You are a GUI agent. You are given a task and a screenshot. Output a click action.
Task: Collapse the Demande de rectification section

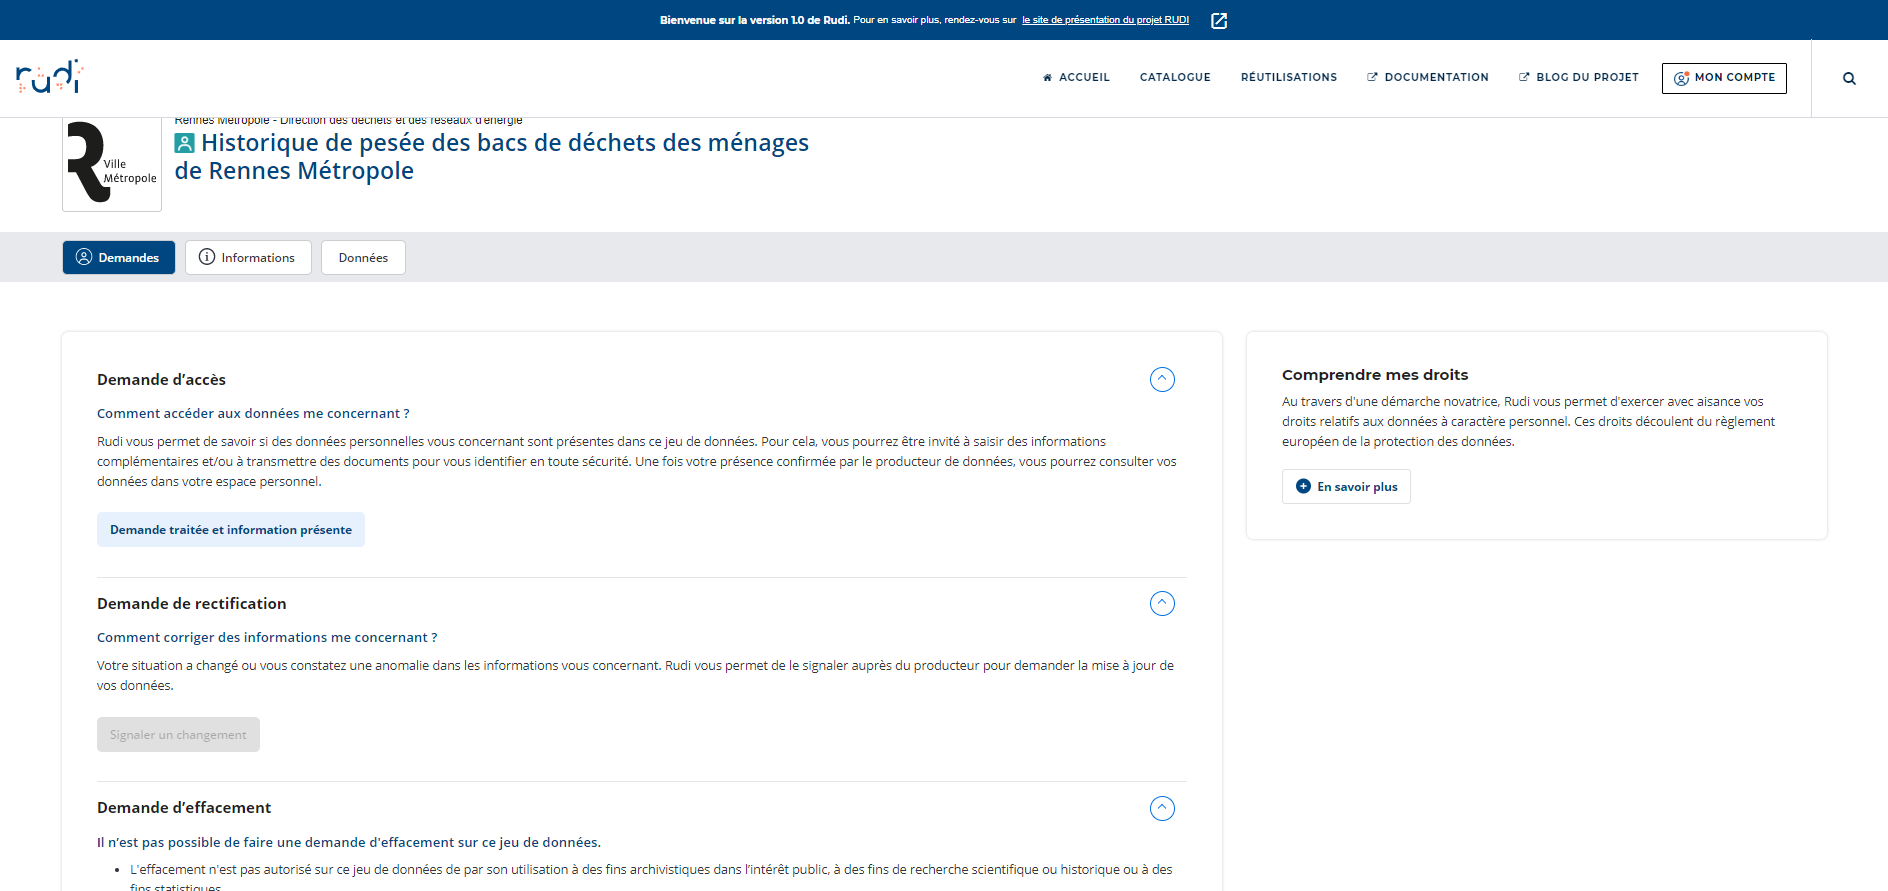point(1162,603)
